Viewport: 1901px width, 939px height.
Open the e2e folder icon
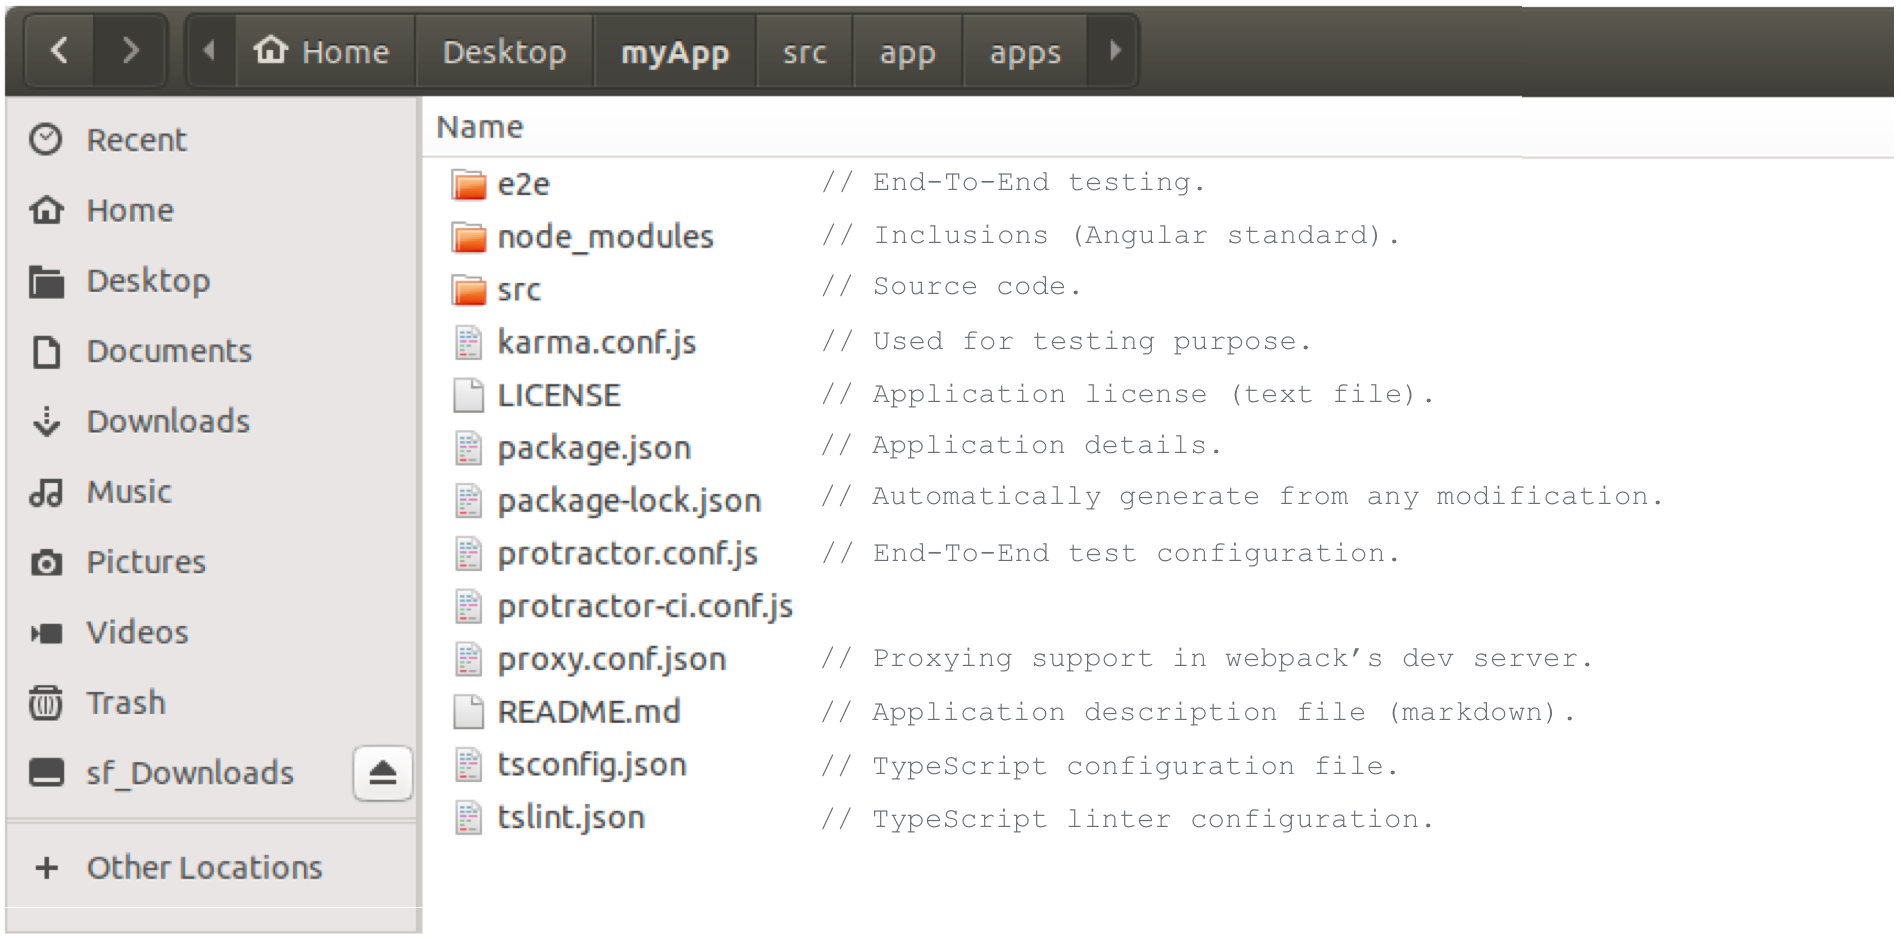(x=468, y=185)
